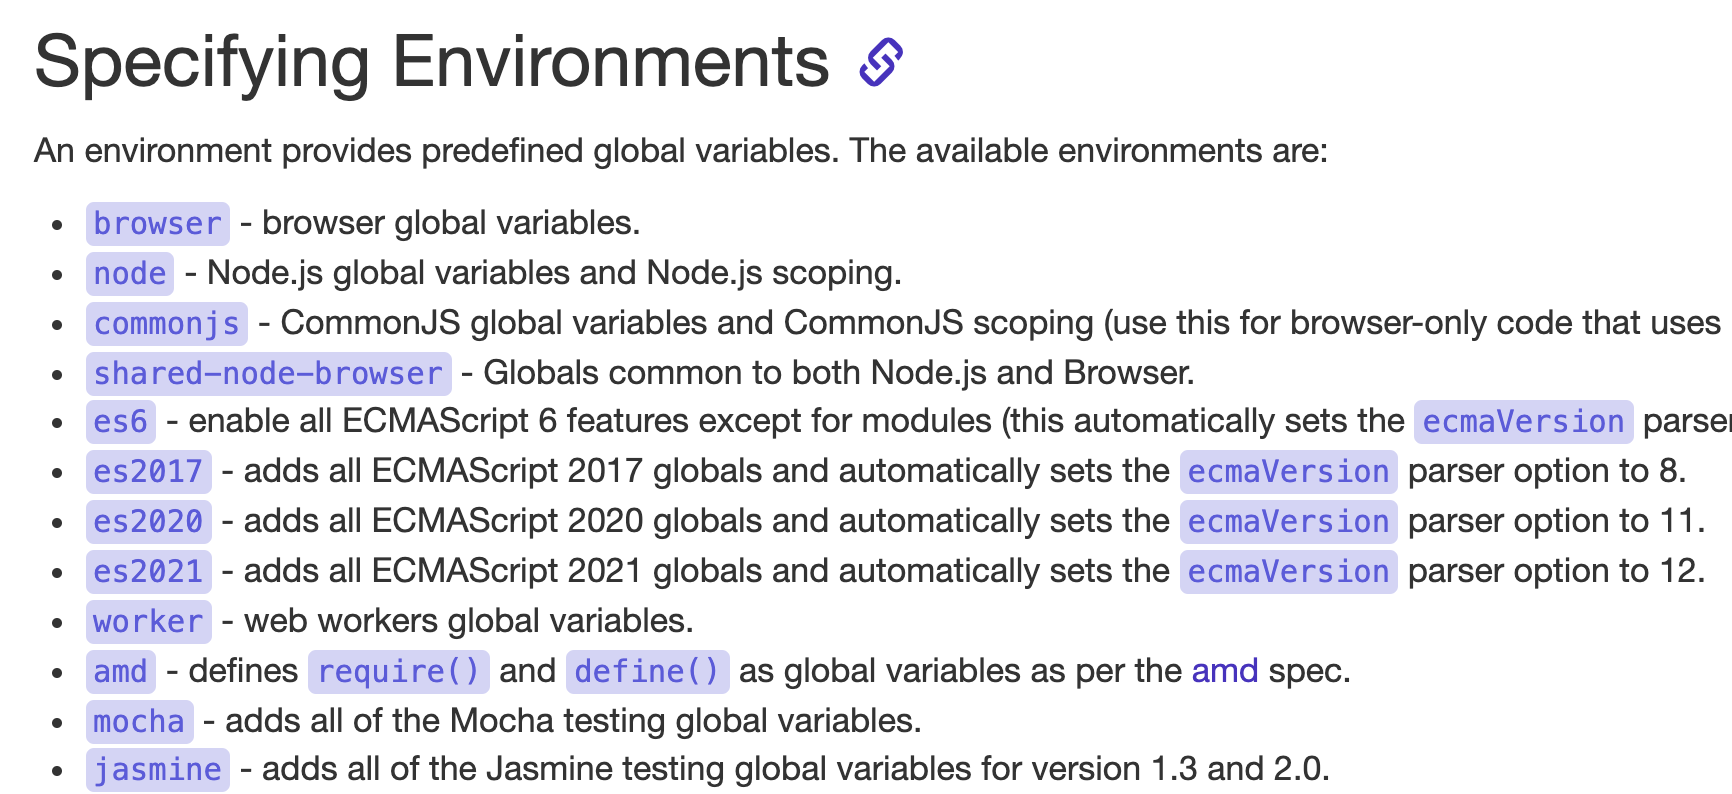Click the browser environment code tag

pyautogui.click(x=157, y=223)
